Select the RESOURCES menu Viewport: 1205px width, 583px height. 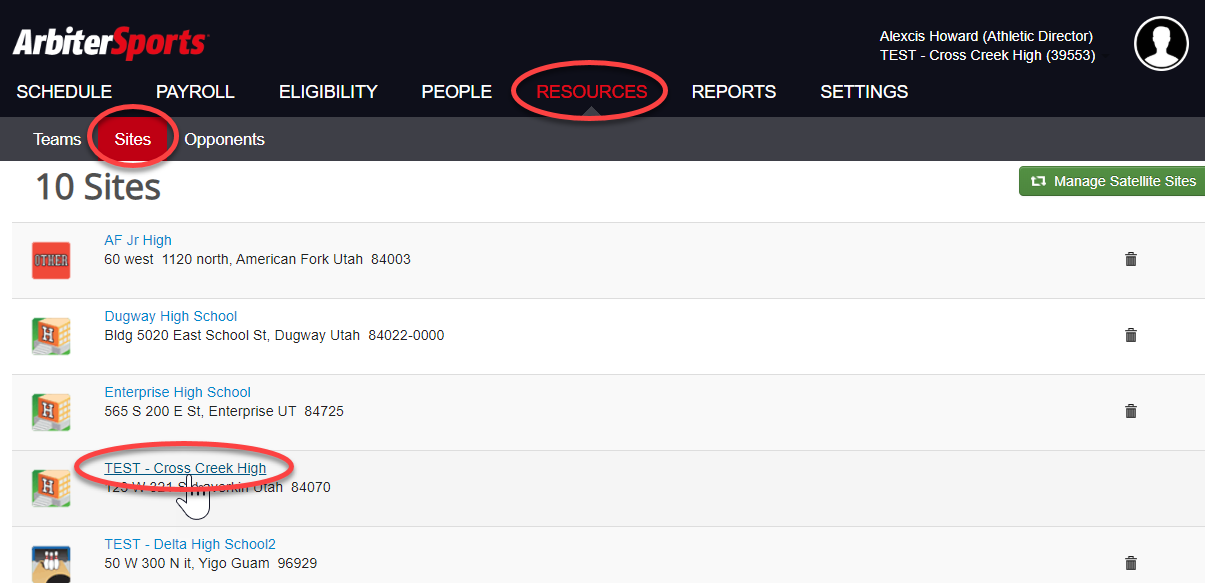tap(592, 92)
